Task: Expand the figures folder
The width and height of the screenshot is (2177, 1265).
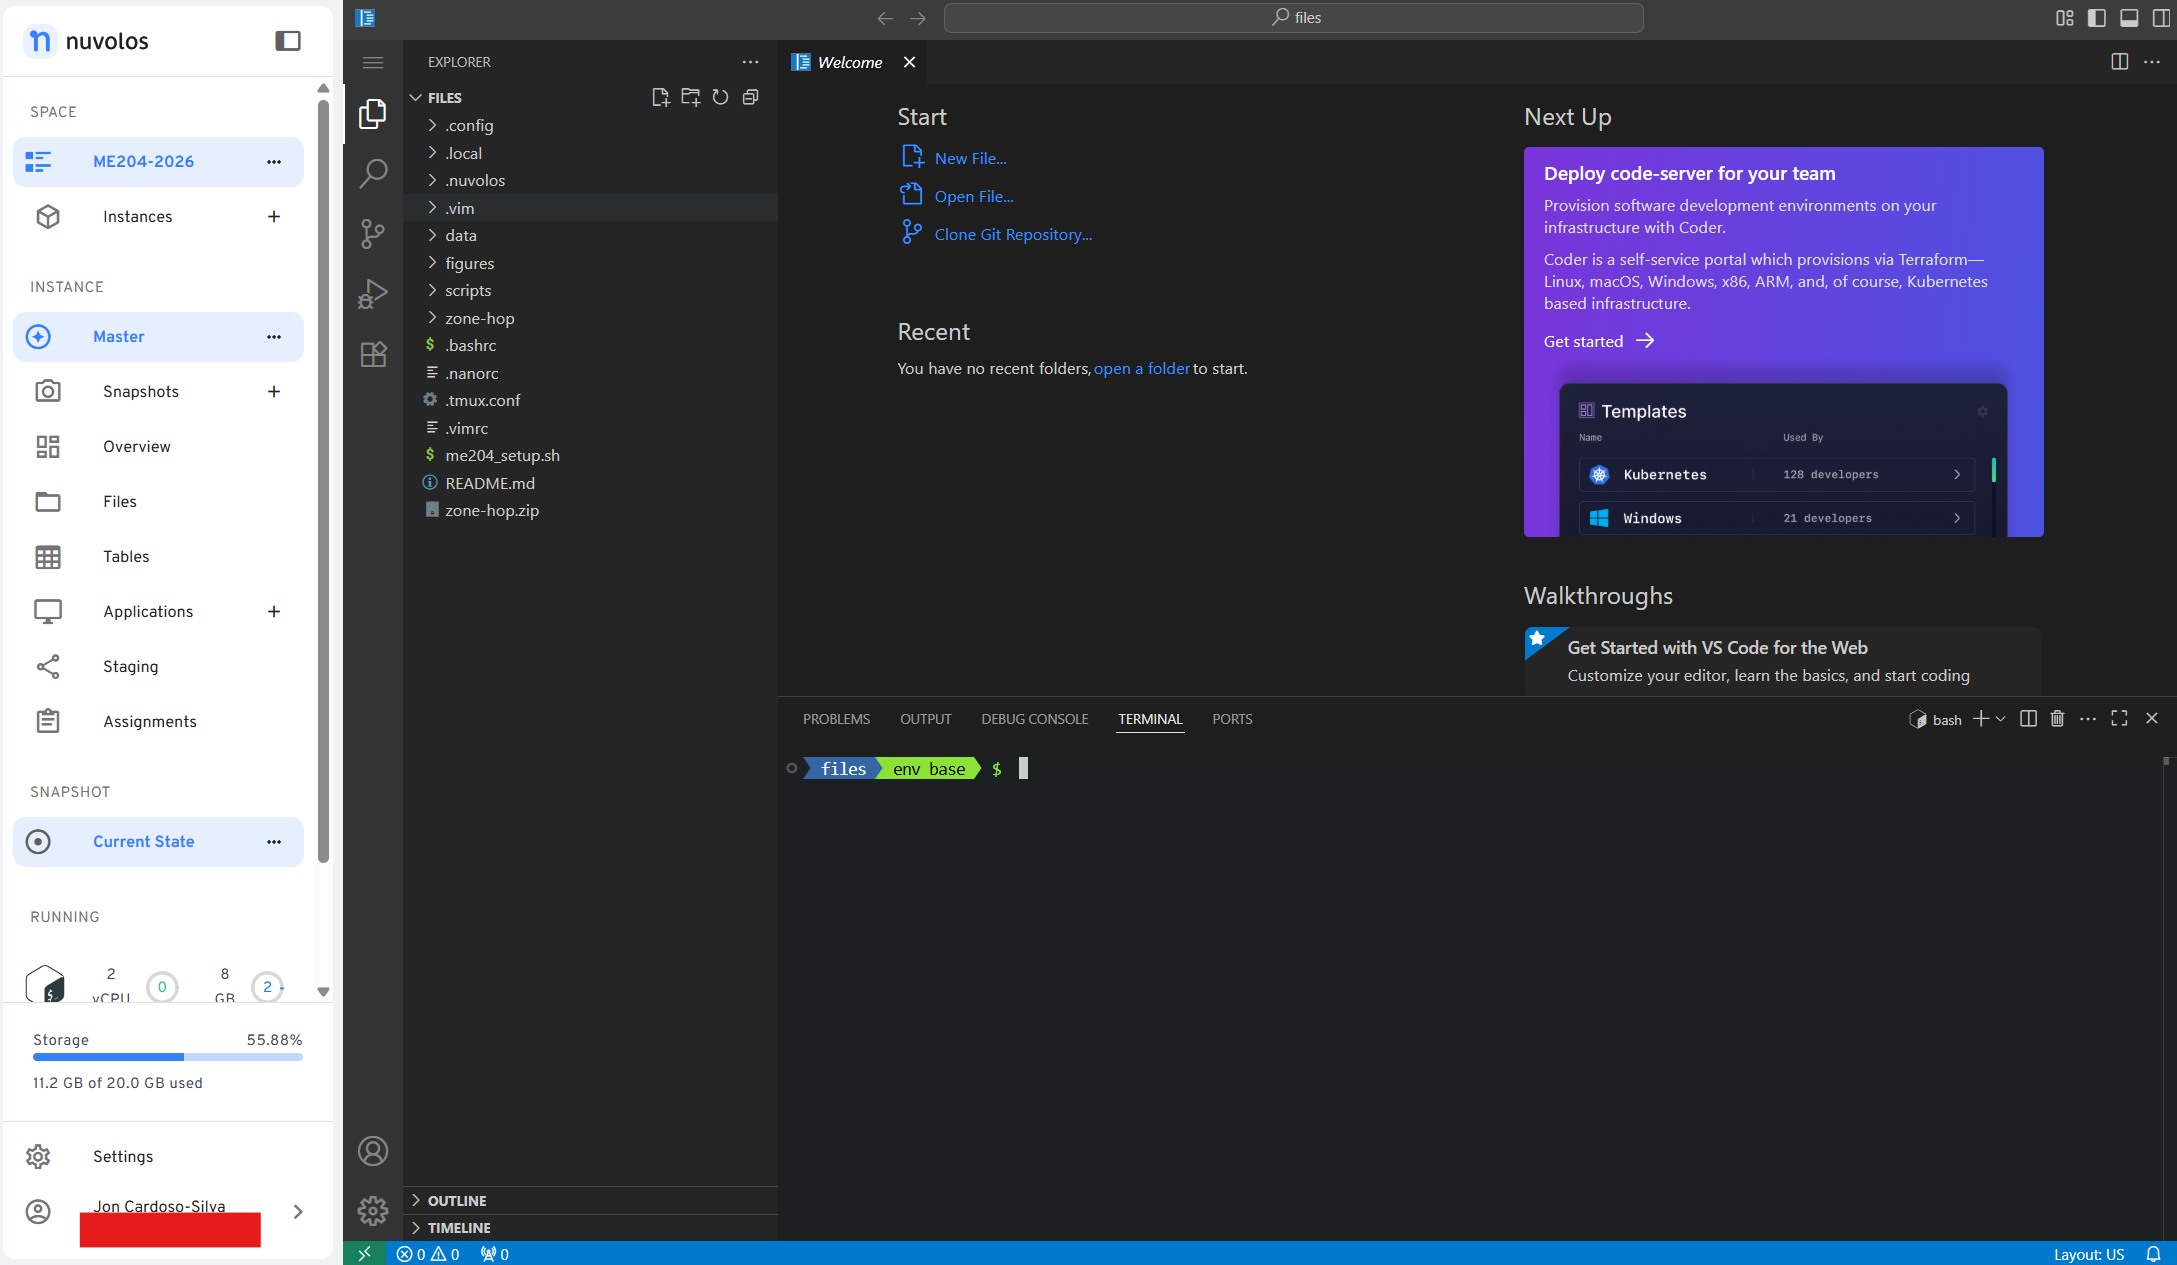Action: [x=590, y=263]
